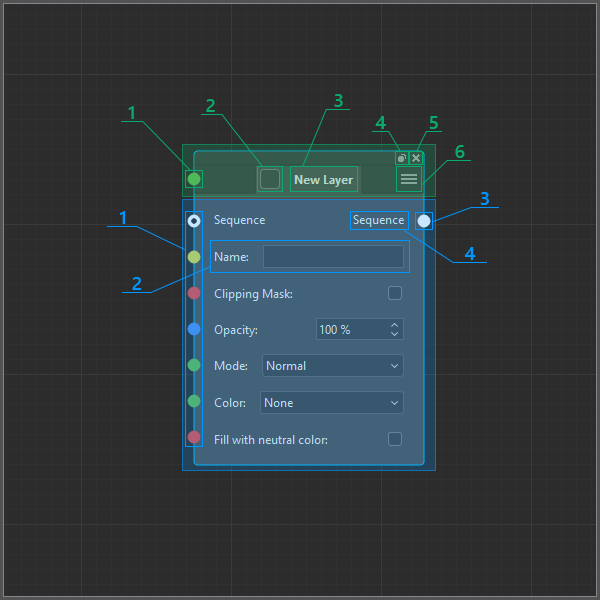600x600 pixels.
Task: Expand the Color dropdown set to None
Action: coord(332,403)
